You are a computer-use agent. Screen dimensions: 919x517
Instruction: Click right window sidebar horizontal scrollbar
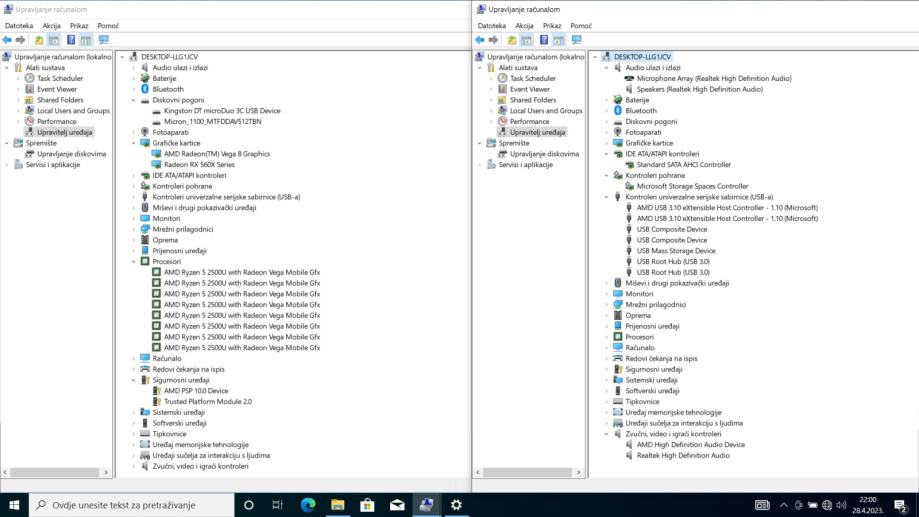coord(529,472)
